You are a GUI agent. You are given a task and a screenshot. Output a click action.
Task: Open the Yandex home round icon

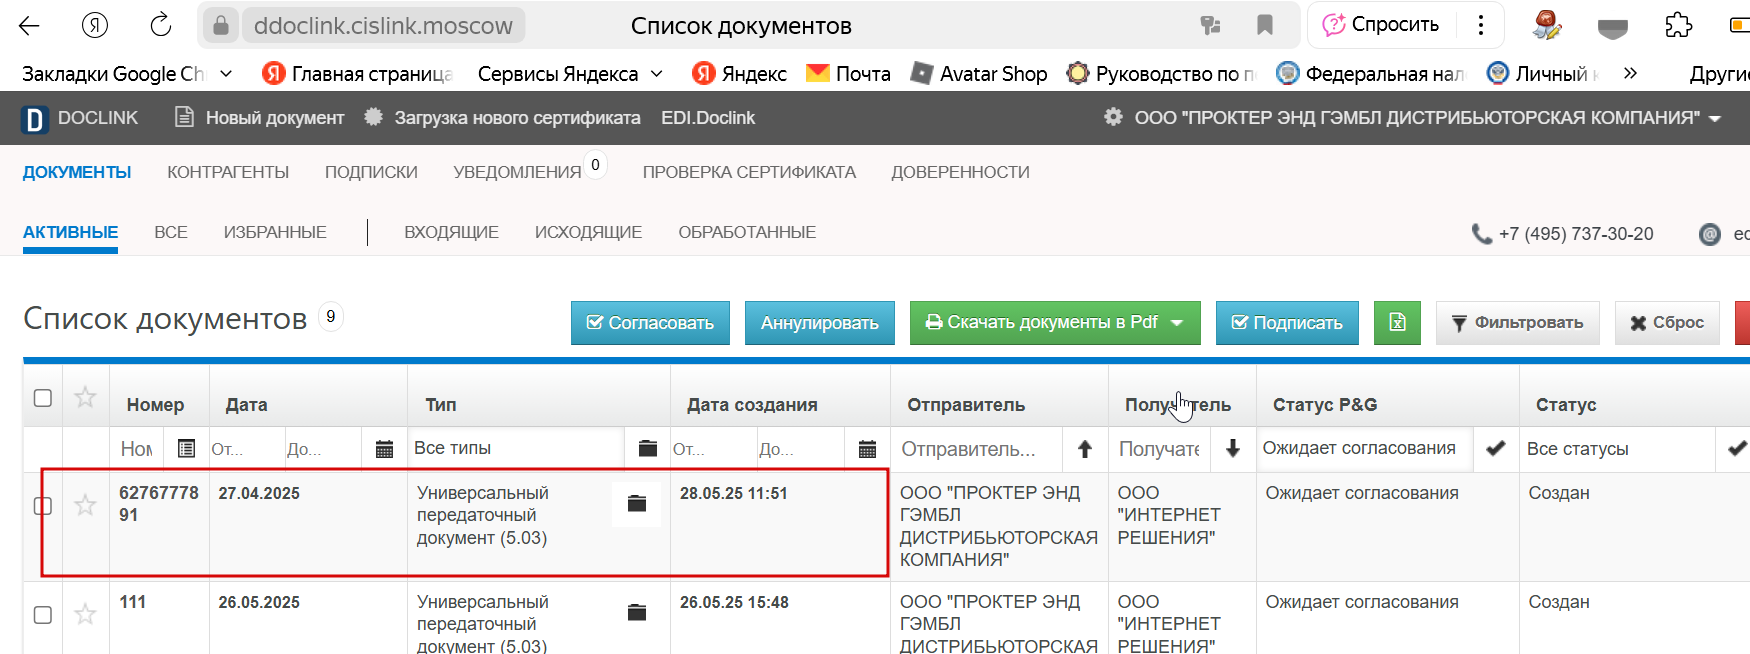click(x=95, y=26)
